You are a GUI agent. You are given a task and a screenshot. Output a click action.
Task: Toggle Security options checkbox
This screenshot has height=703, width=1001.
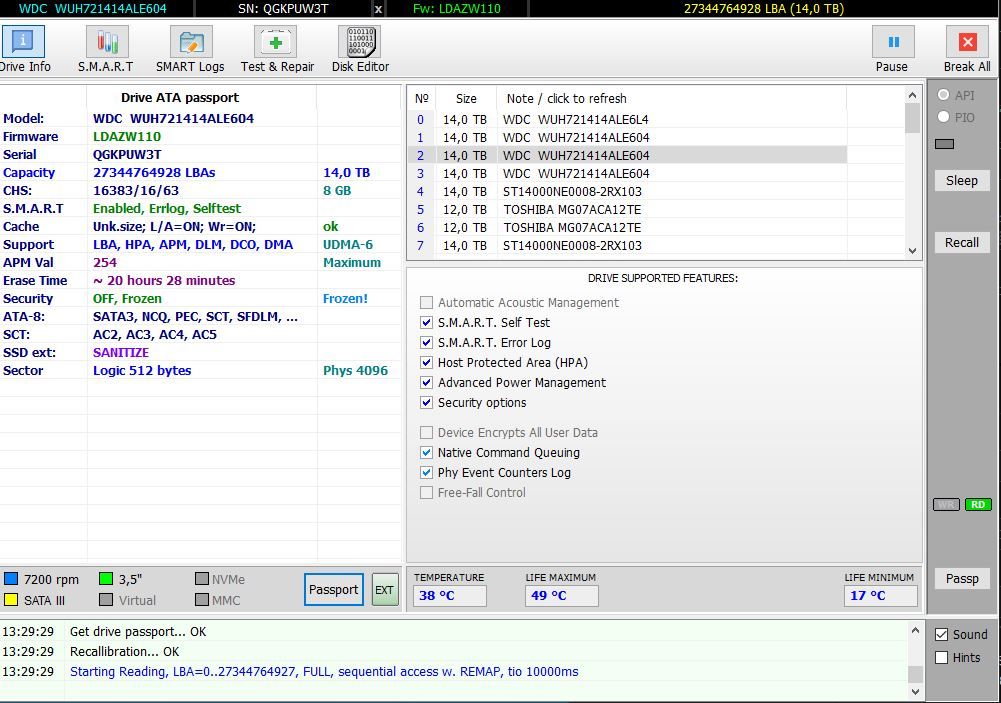(426, 402)
